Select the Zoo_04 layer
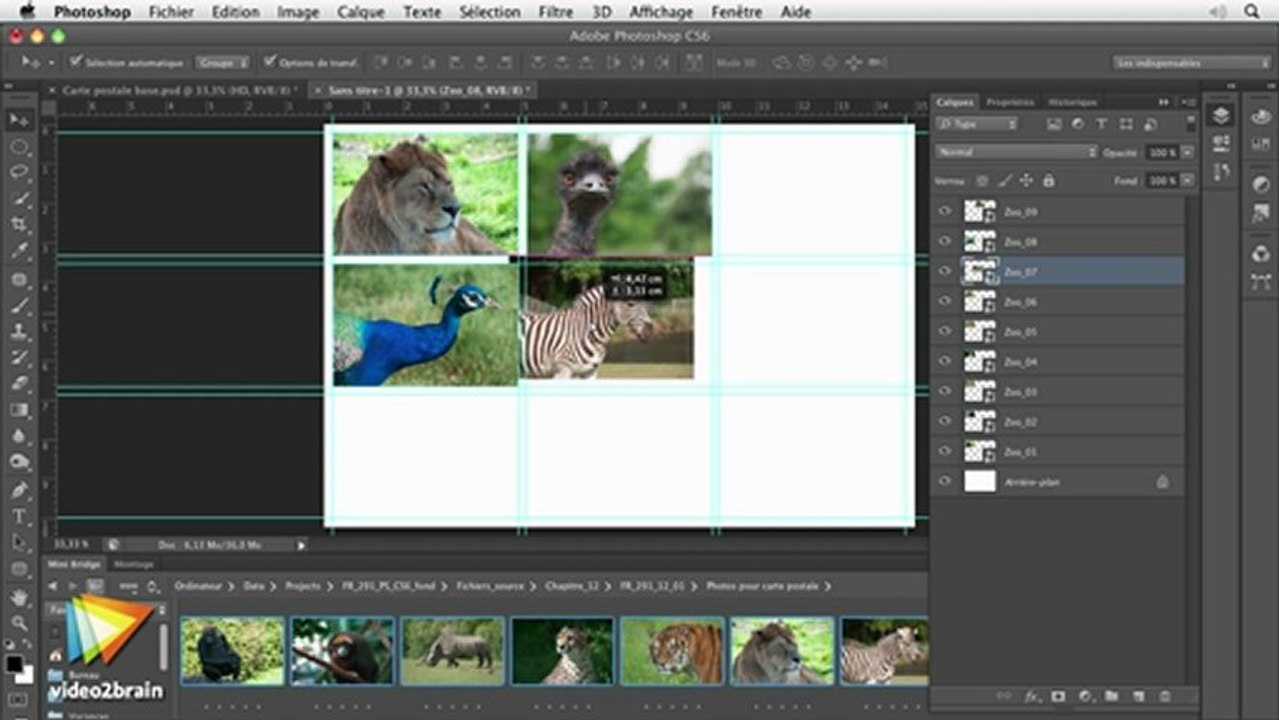 tap(1060, 361)
